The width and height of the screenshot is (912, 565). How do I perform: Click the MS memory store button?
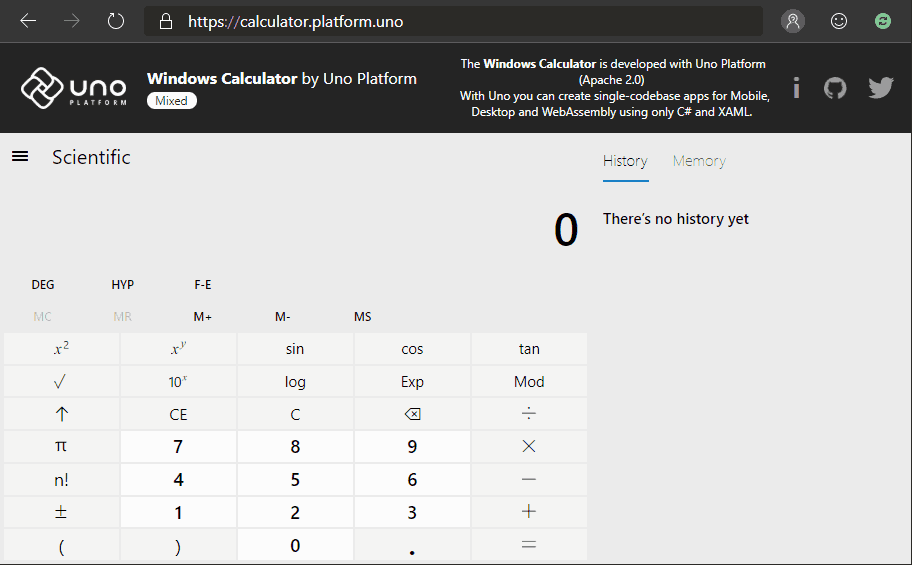coord(362,317)
